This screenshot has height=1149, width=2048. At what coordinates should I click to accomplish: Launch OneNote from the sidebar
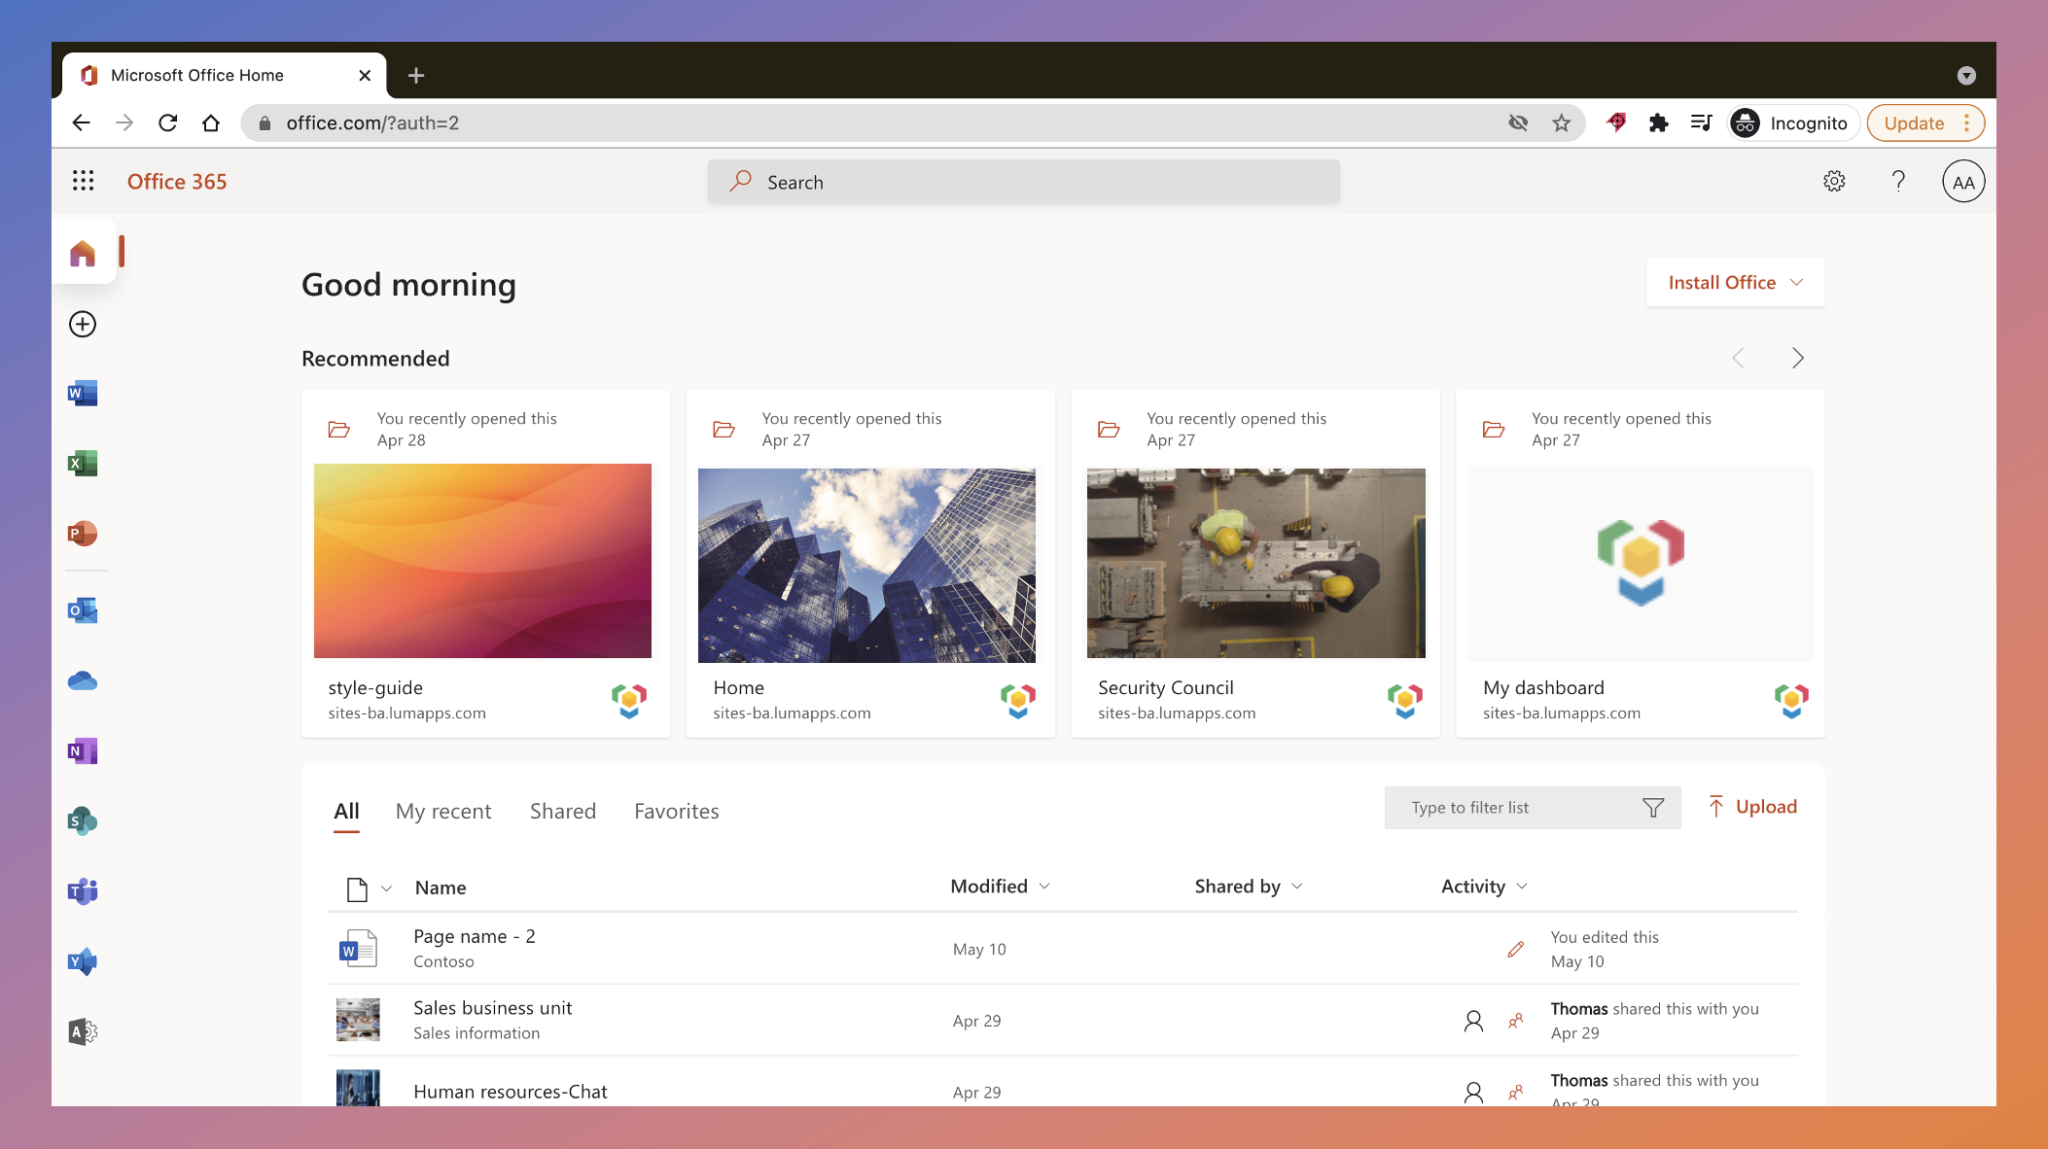click(x=83, y=751)
